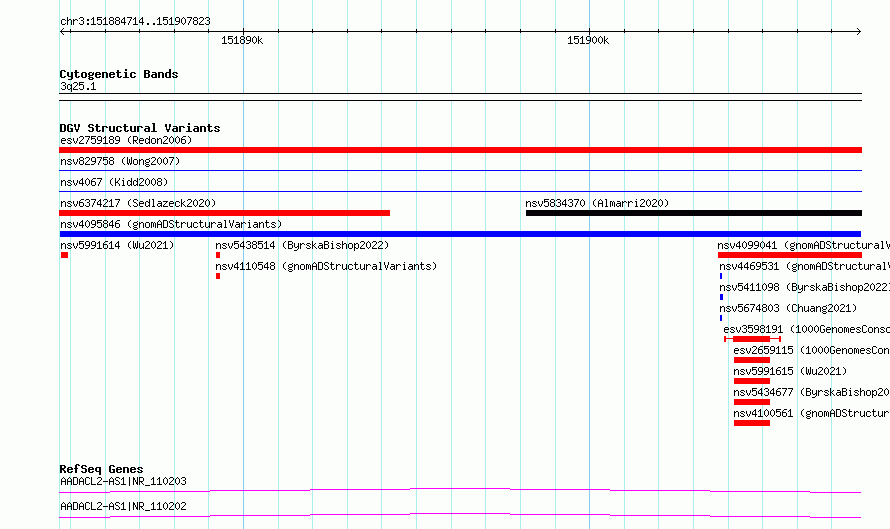The height and width of the screenshot is (529, 890).
Task: Open the AADACL2-AS1|NR_110202 gene label
Action: coord(123,506)
